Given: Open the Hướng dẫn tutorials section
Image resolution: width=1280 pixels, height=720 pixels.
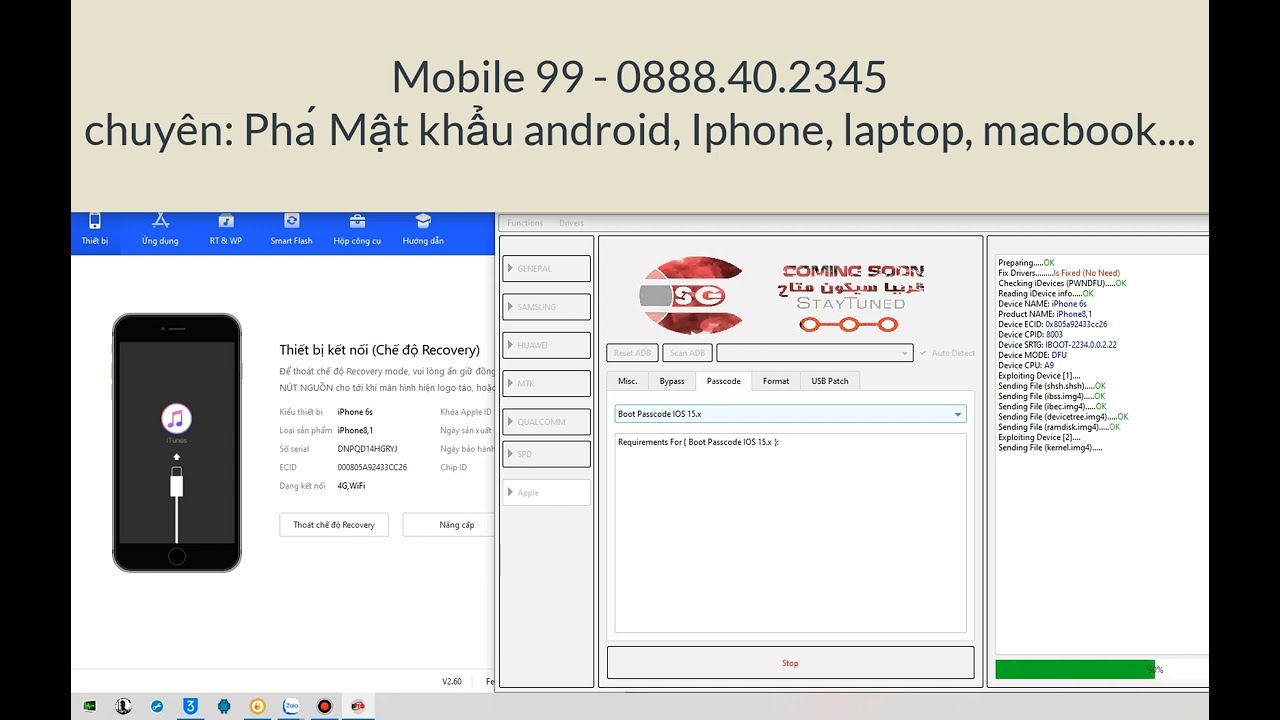Looking at the screenshot, I should pos(423,229).
